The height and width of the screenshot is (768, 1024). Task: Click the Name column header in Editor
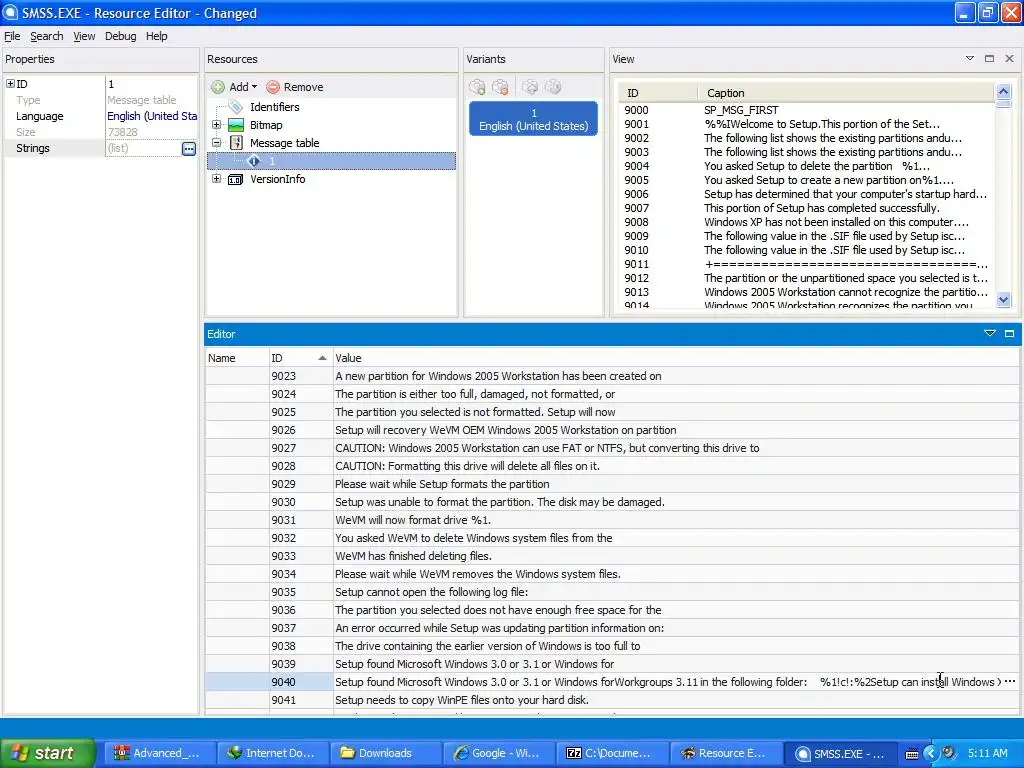coord(236,358)
